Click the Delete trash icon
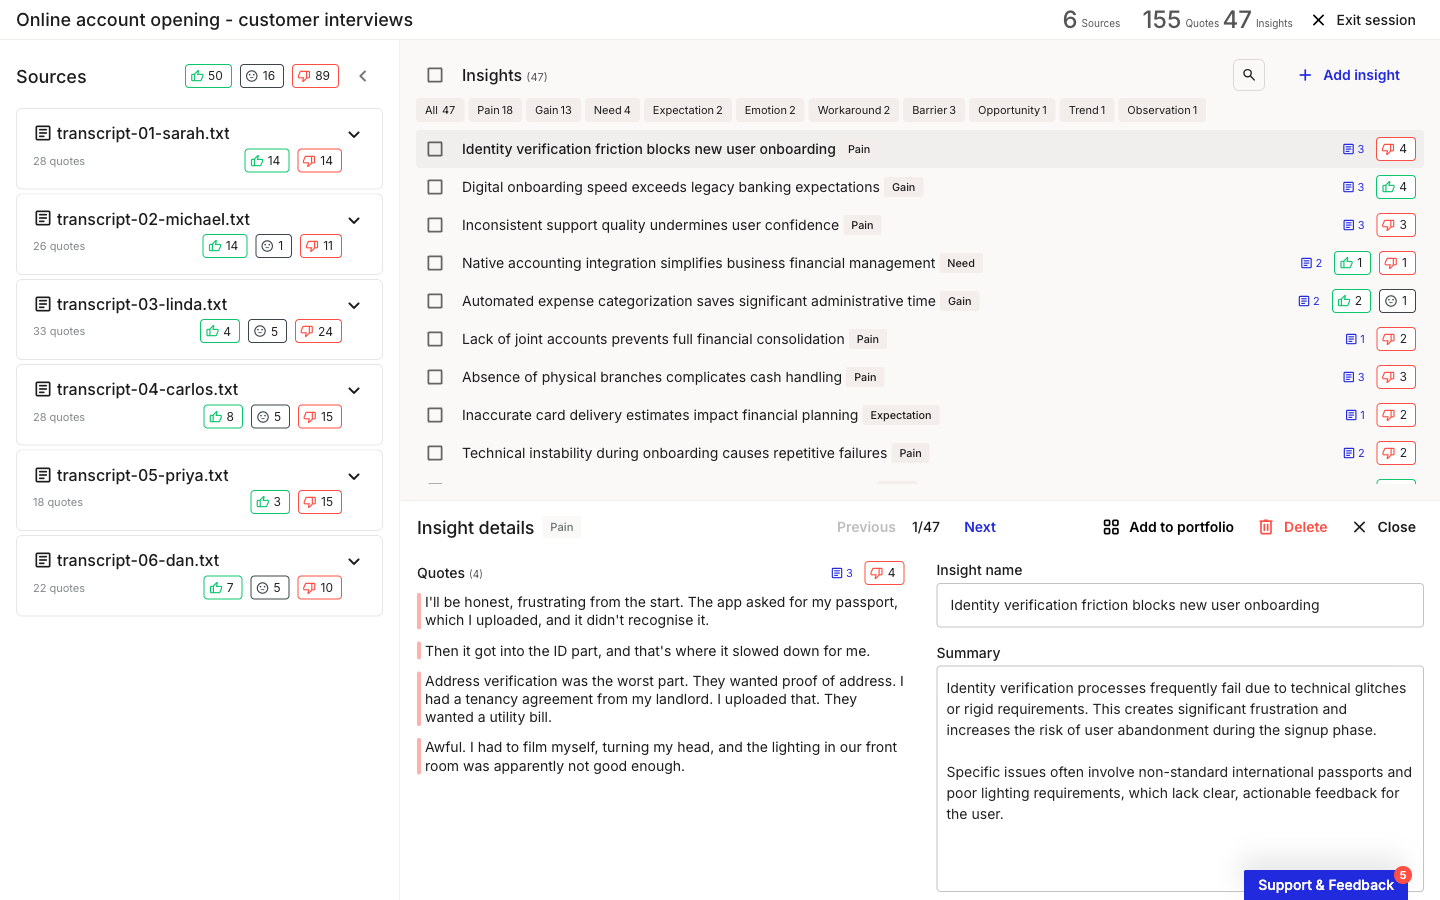 [1266, 527]
